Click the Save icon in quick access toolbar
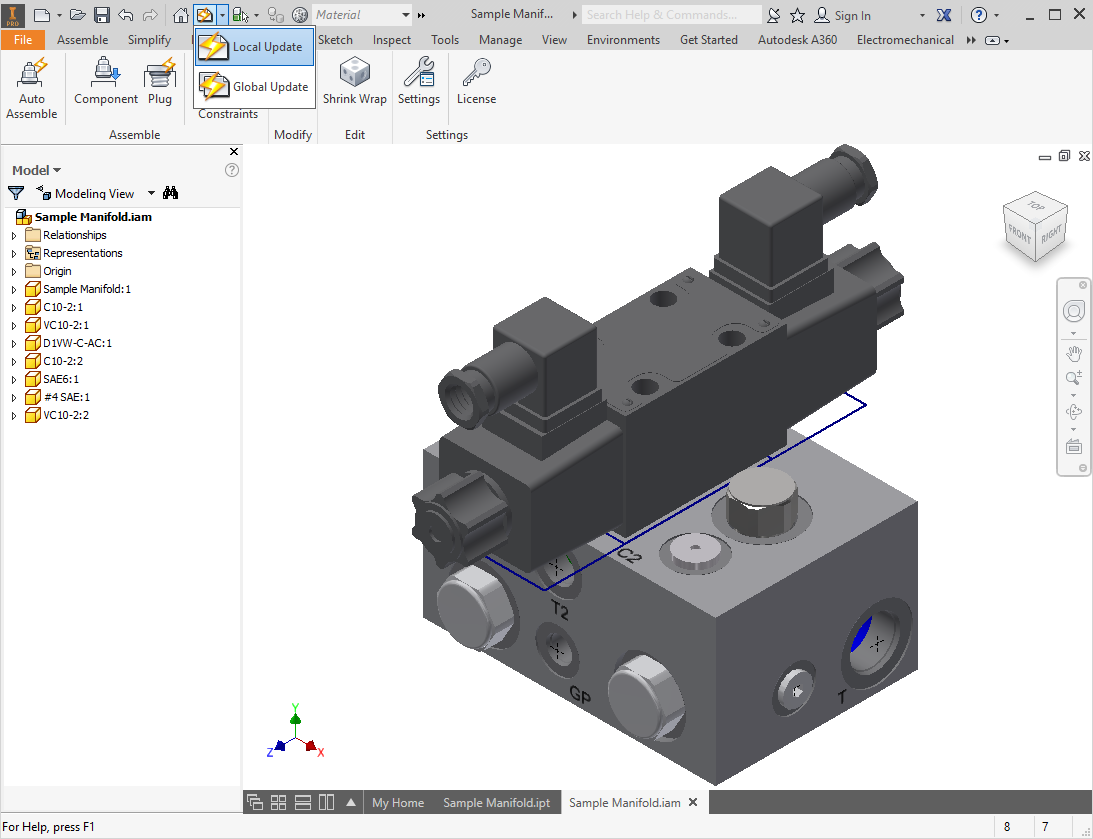The height and width of the screenshot is (839, 1093). point(102,15)
